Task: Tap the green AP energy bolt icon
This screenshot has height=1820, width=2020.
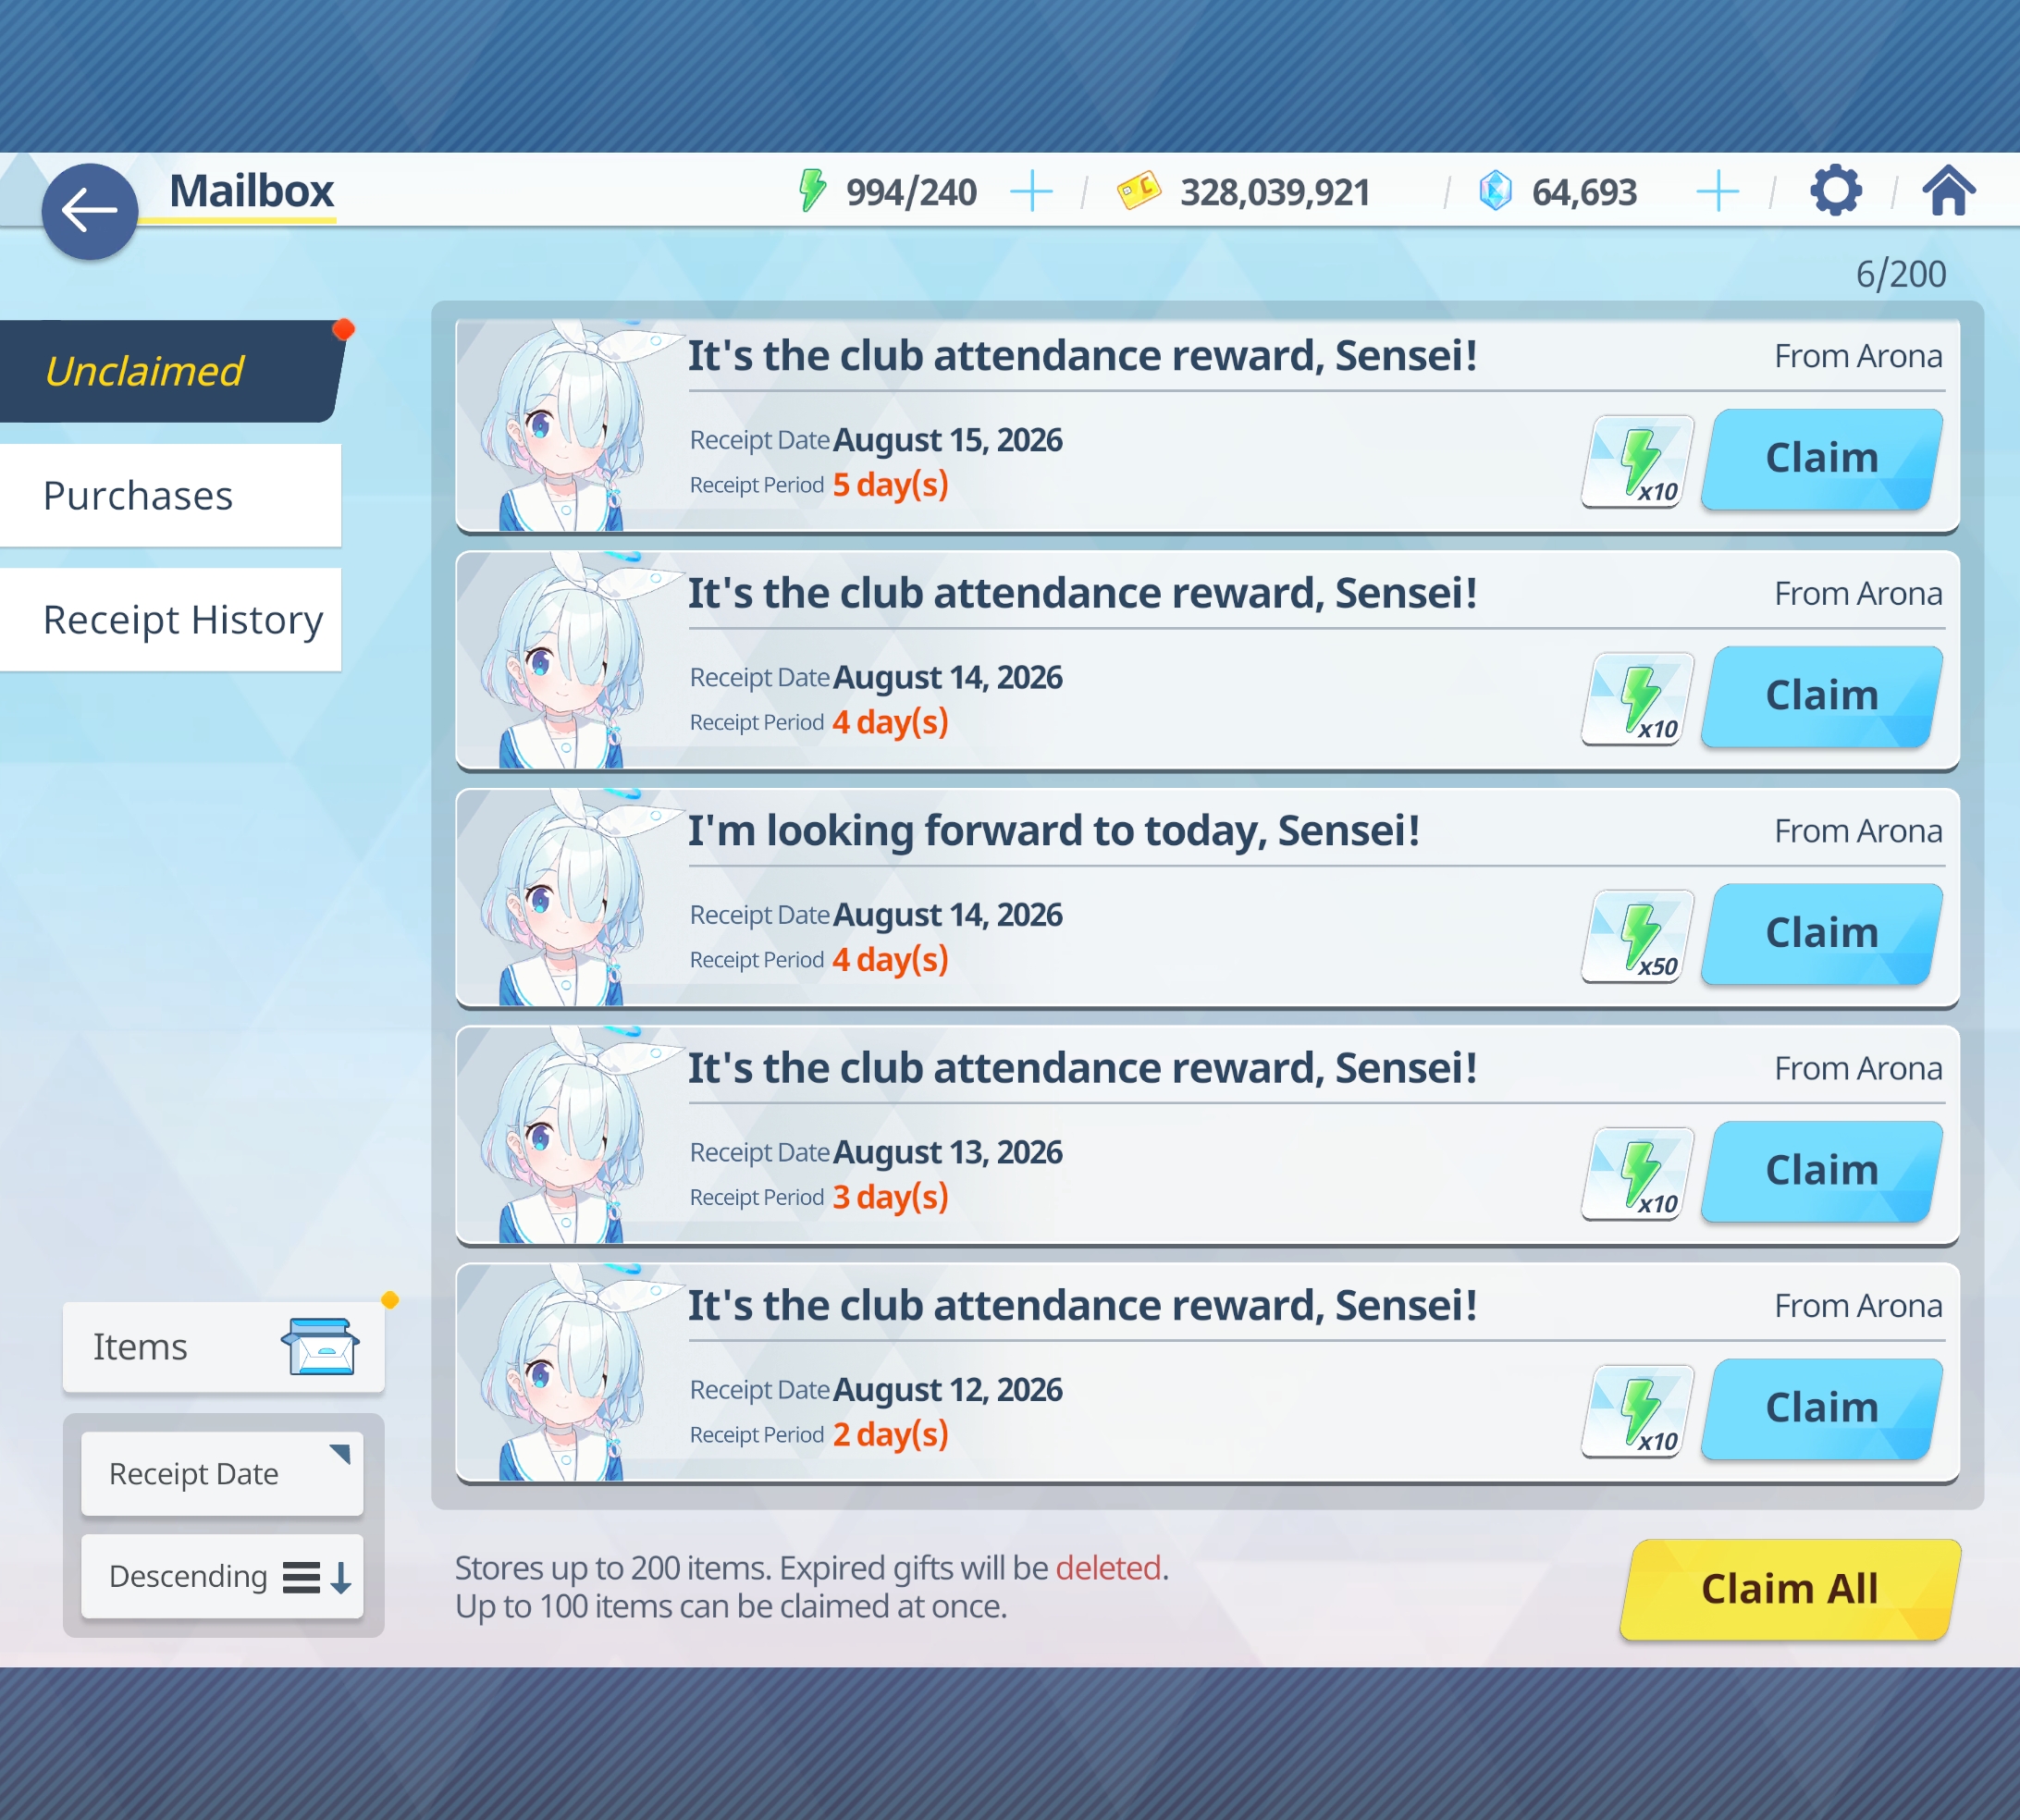Action: pyautogui.click(x=812, y=190)
